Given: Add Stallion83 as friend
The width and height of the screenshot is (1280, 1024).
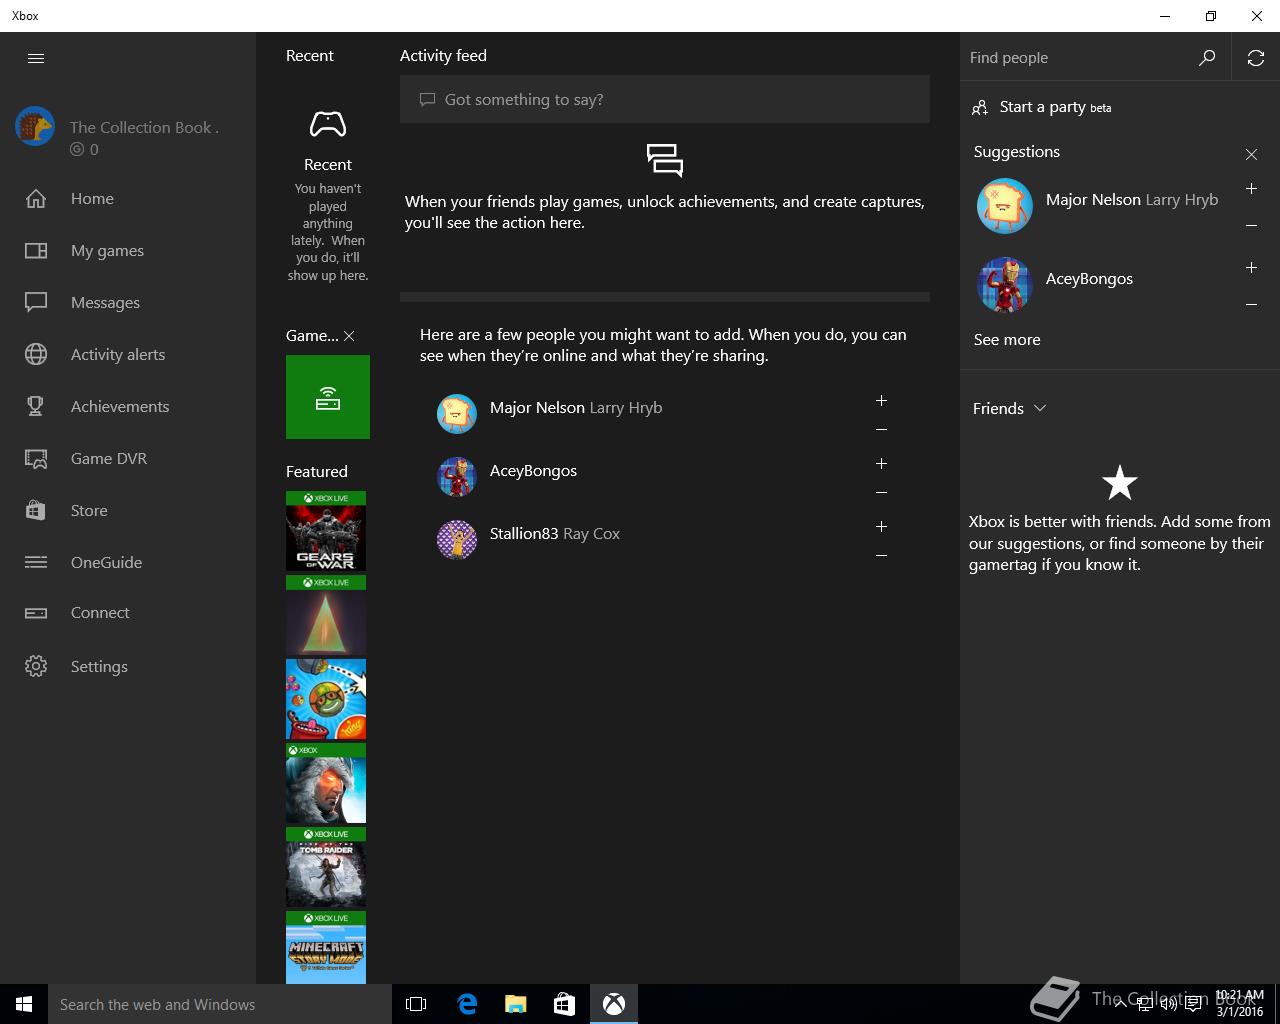Looking at the screenshot, I should (881, 526).
